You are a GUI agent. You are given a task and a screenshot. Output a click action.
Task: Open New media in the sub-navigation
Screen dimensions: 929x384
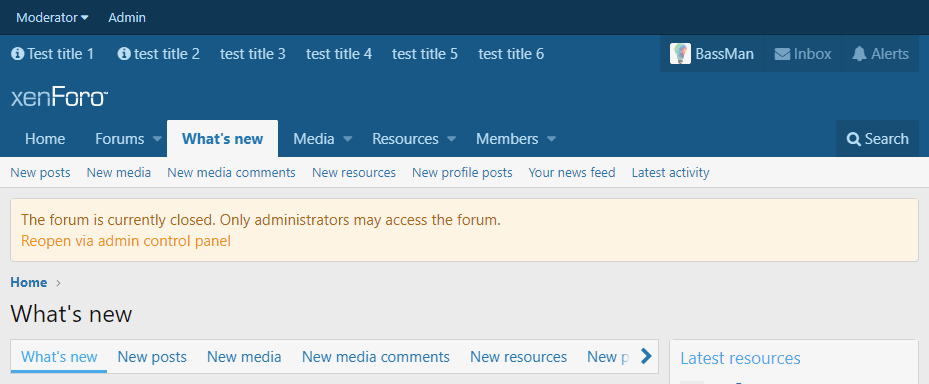coord(118,172)
